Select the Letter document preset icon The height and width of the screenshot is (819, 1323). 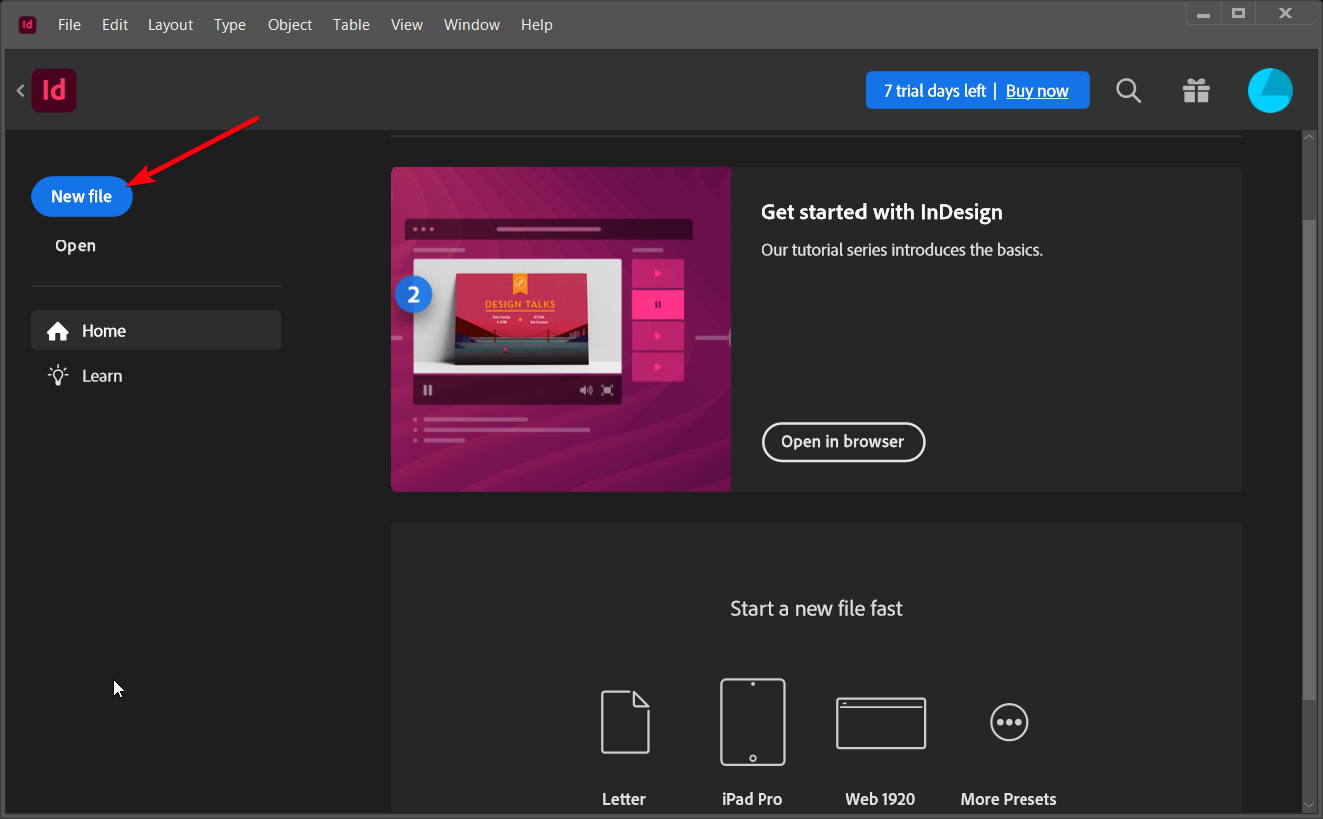(x=625, y=721)
